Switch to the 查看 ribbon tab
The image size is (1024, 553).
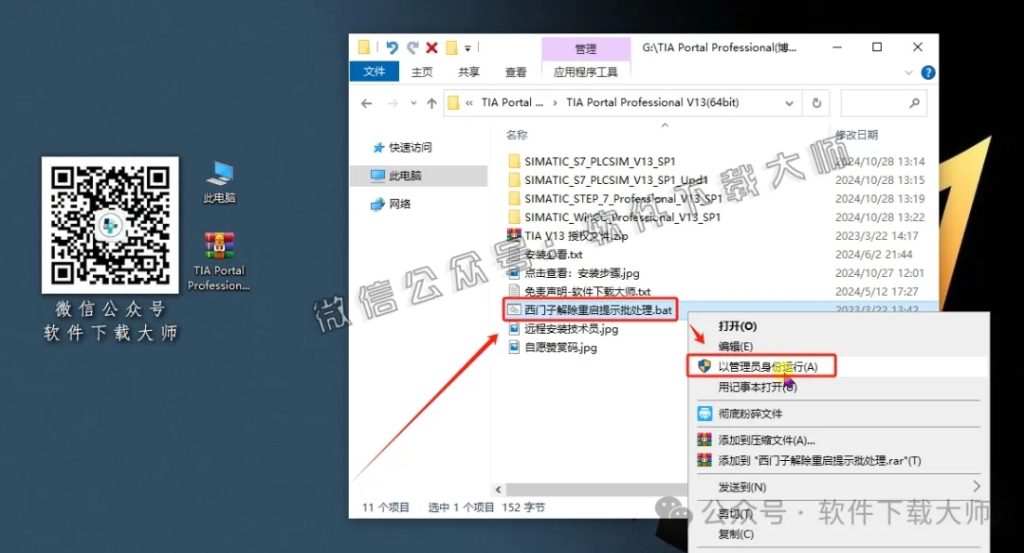[515, 72]
